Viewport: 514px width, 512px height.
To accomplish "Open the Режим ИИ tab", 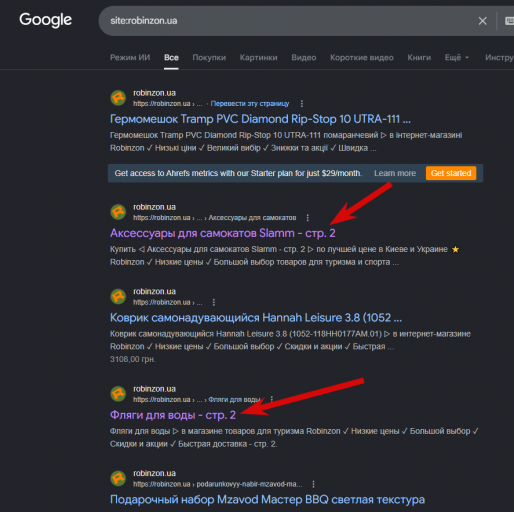I will click(130, 58).
